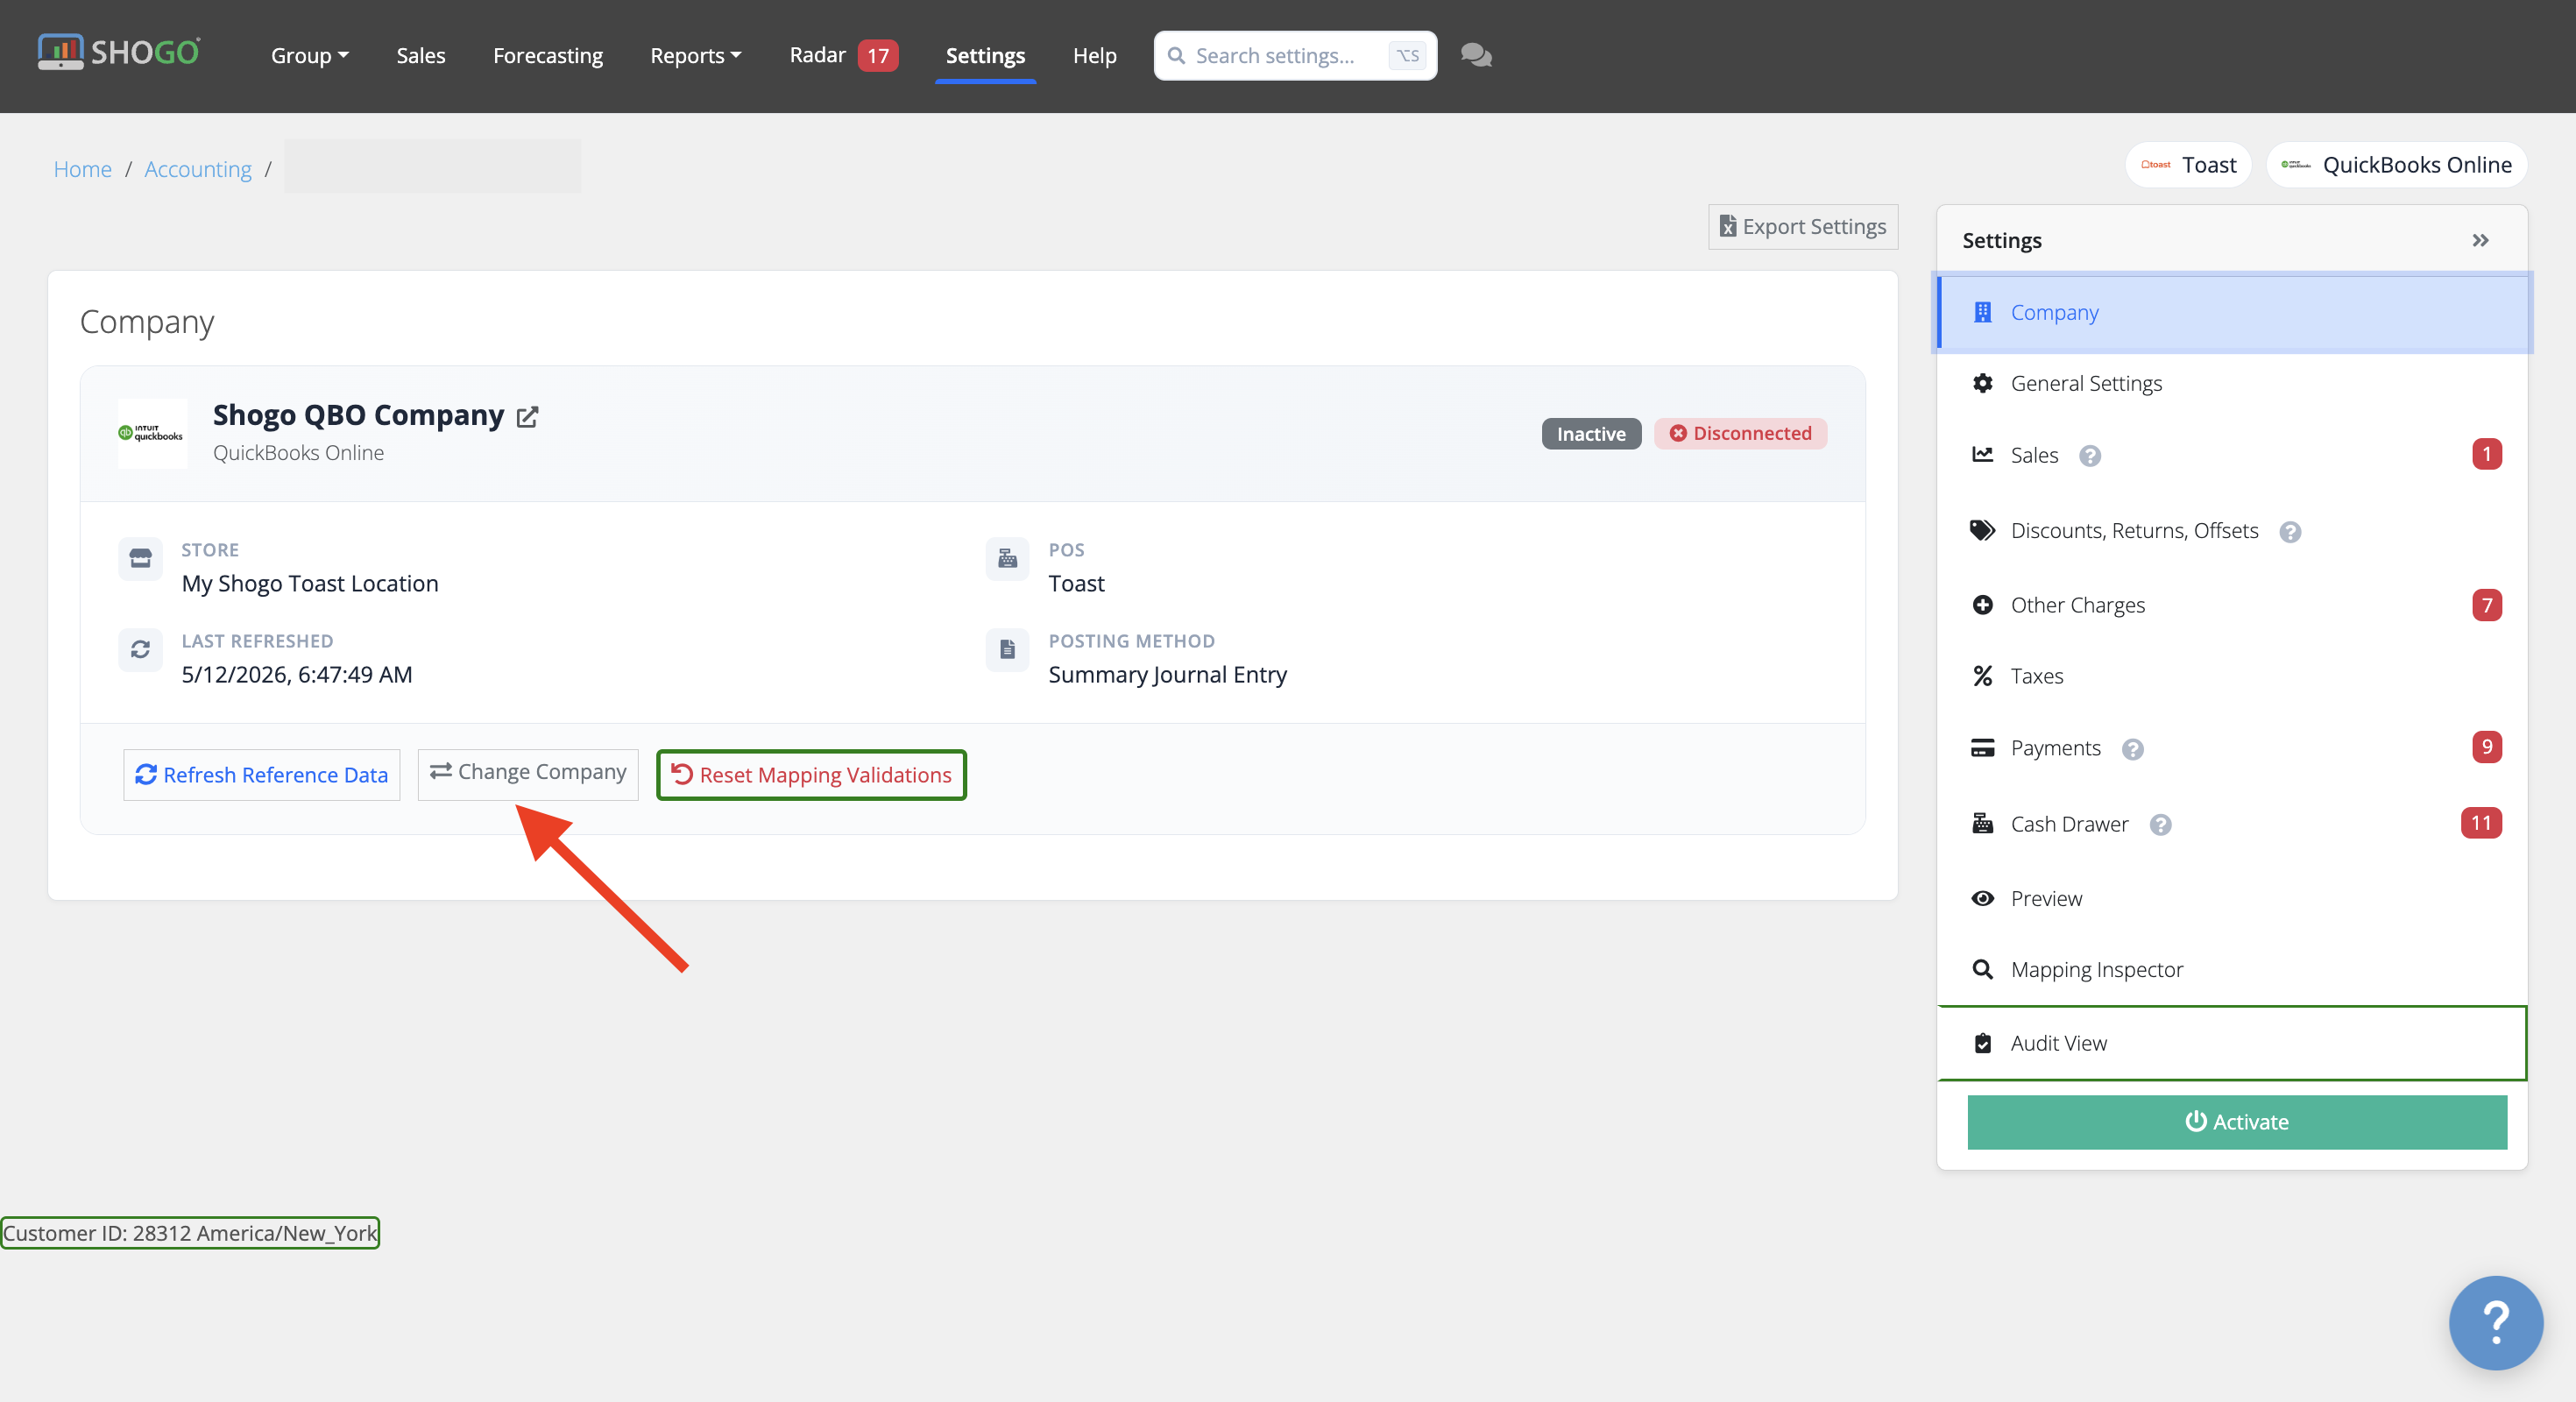Click the Payments help question mark icon
The height and width of the screenshot is (1402, 2576).
[x=2132, y=749]
